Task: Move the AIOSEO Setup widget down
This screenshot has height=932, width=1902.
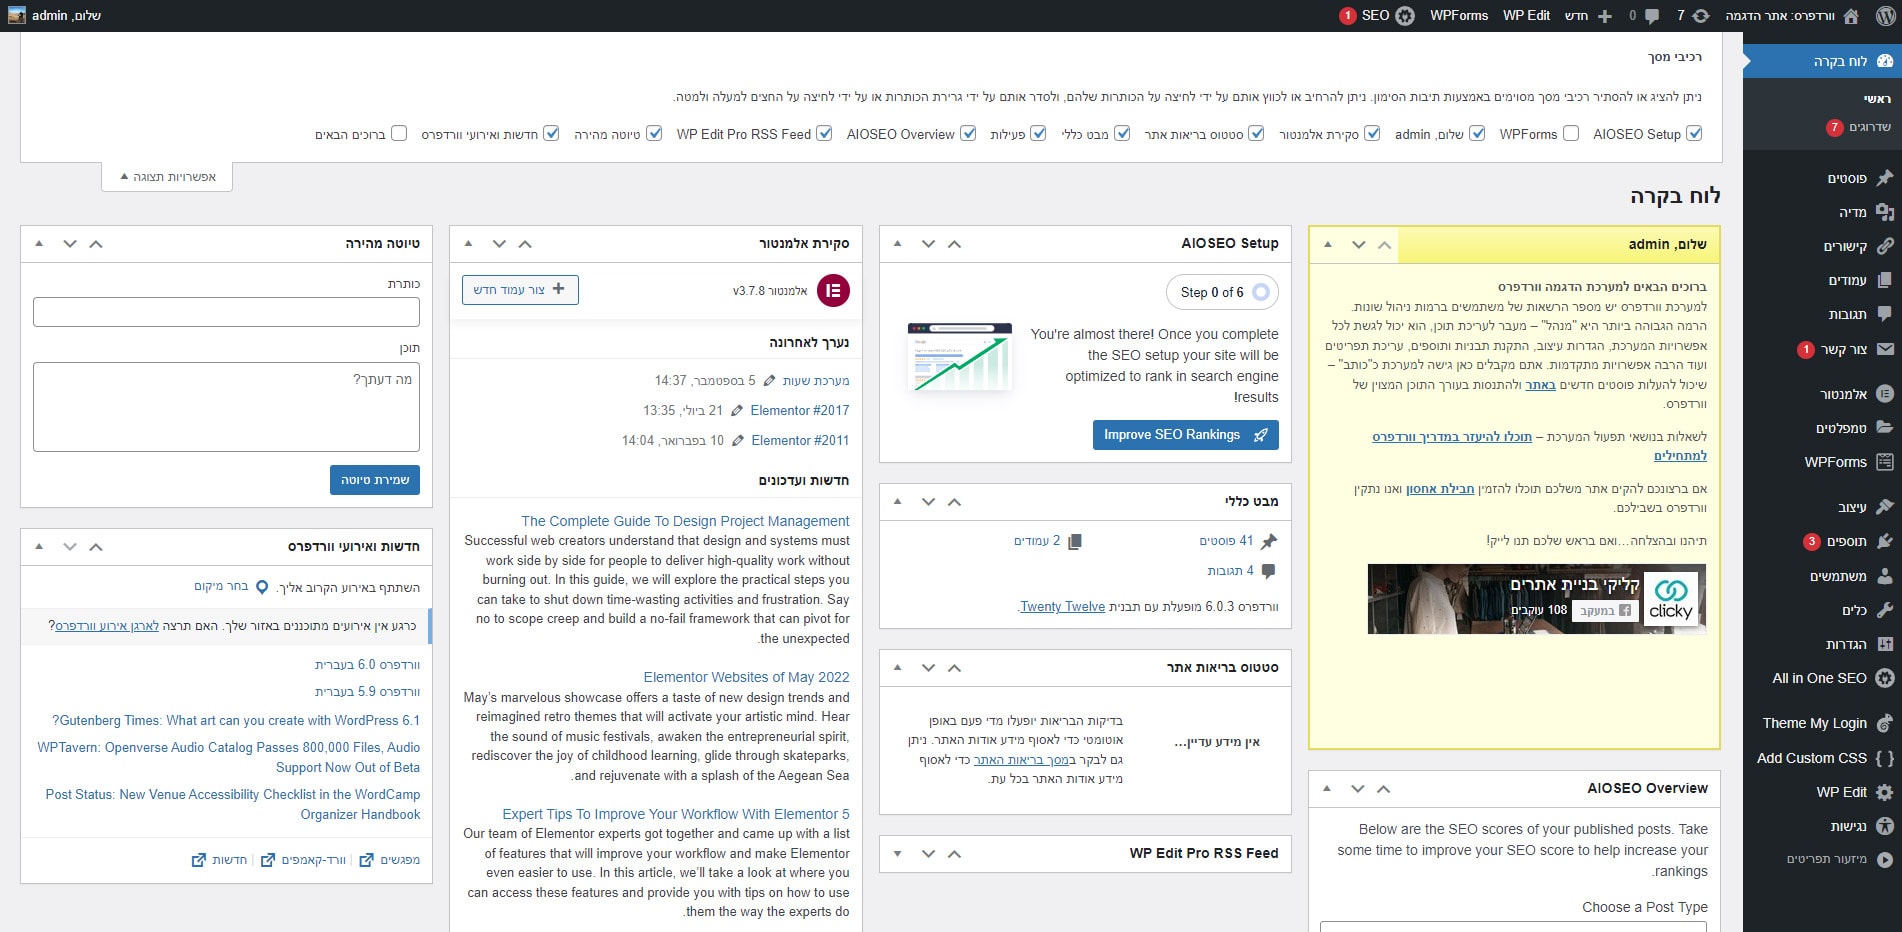Action: pos(928,243)
